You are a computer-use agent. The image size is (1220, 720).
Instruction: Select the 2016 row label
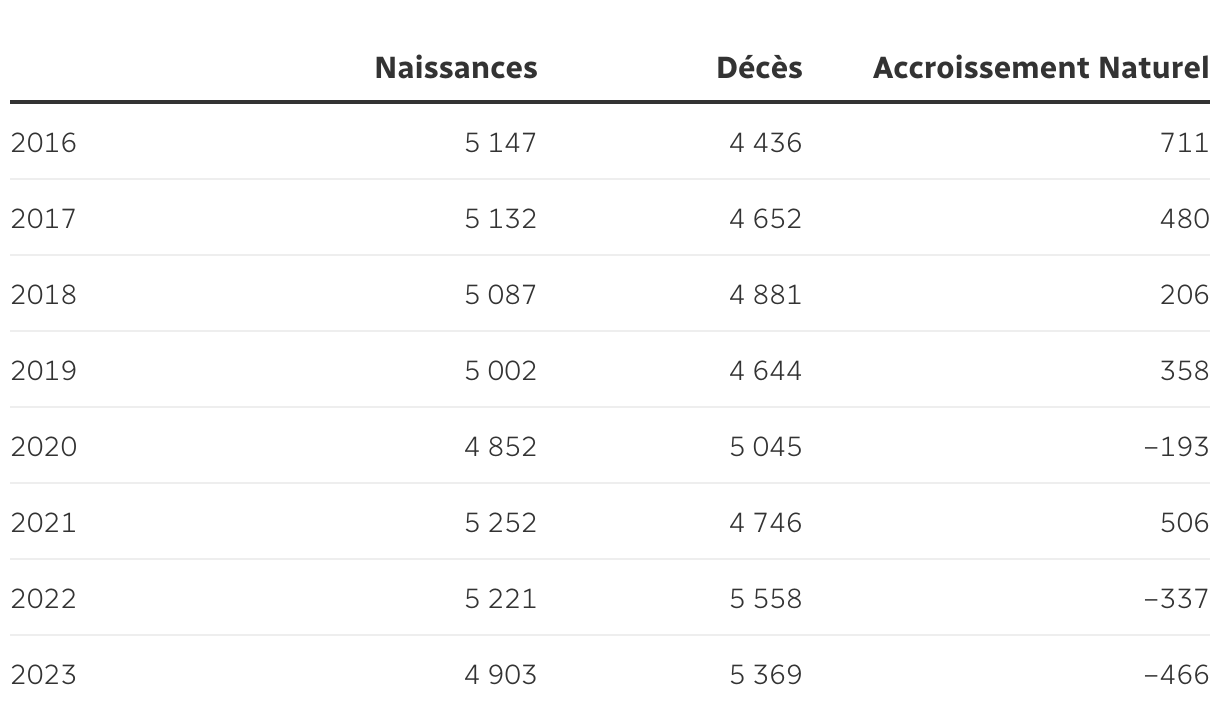43,143
